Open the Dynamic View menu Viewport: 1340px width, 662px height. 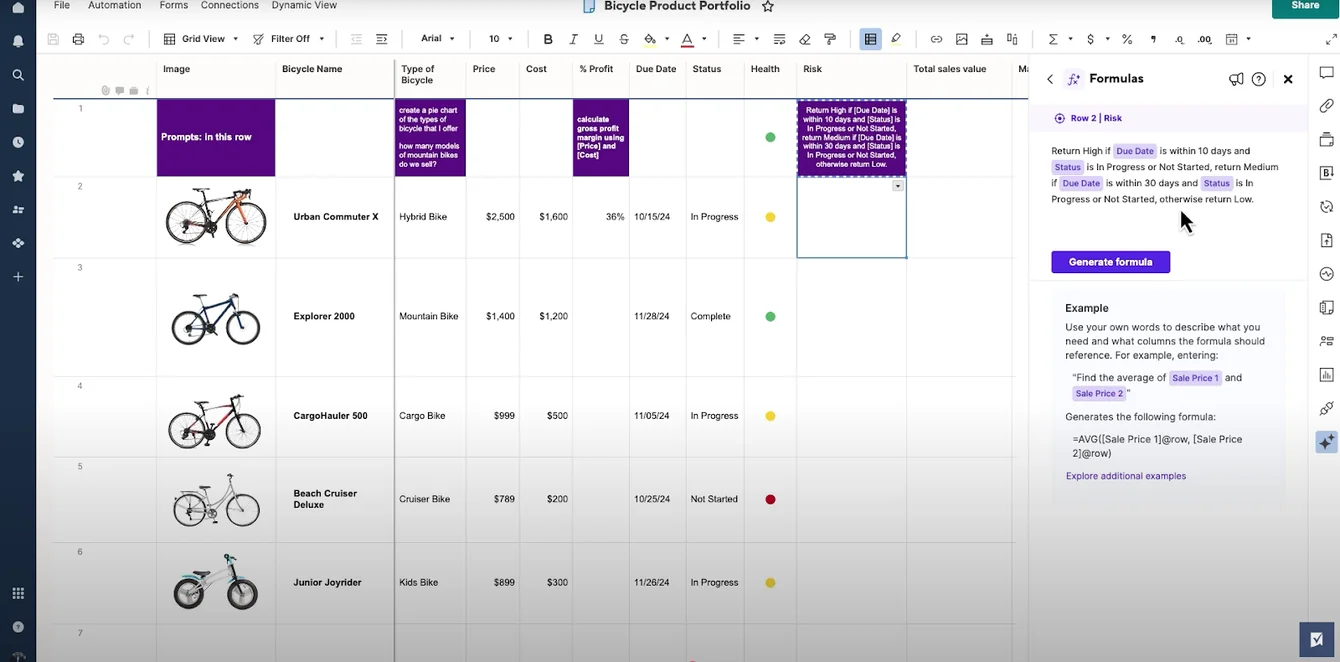[304, 5]
